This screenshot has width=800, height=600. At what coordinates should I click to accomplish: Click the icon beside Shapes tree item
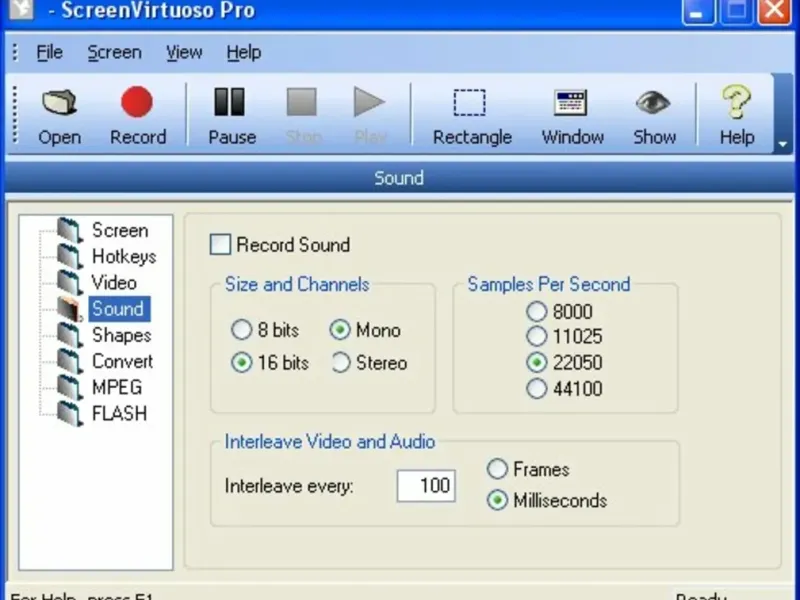[70, 335]
